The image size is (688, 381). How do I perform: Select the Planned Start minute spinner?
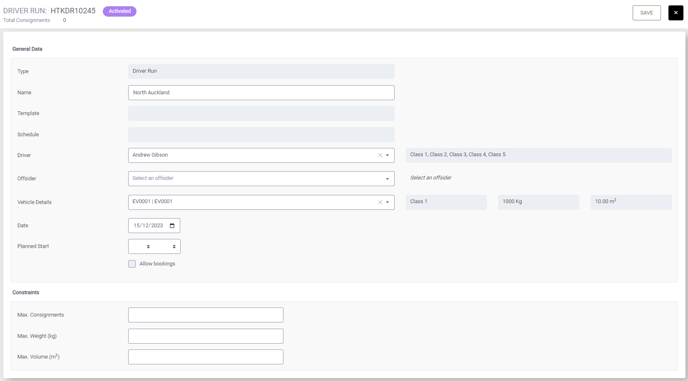174,247
